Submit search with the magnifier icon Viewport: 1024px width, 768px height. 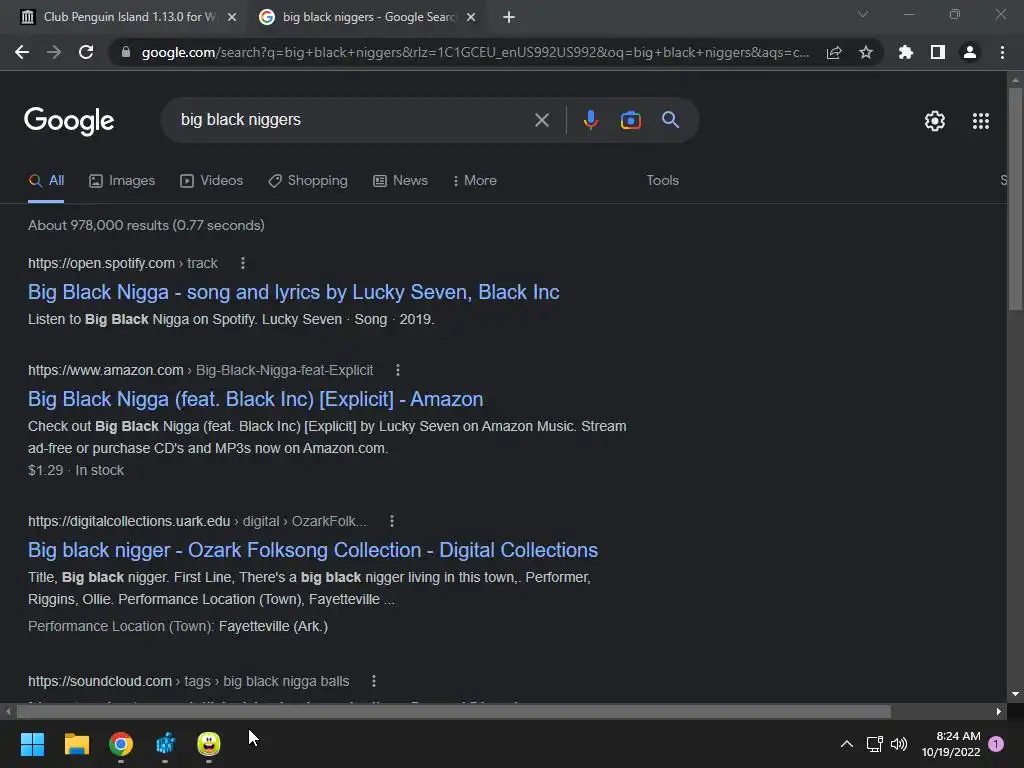(x=670, y=120)
